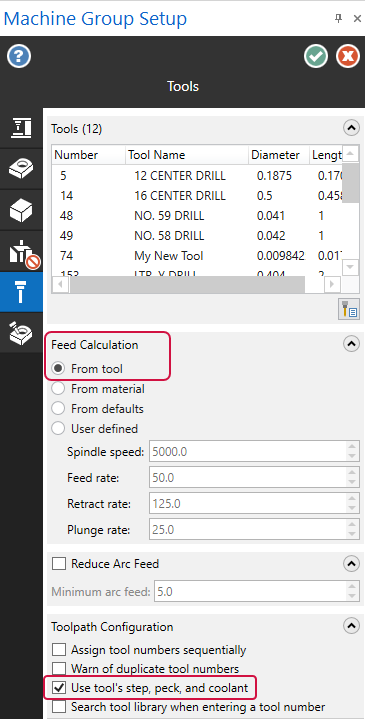Collapse the Toolpath Configuration section
Image resolution: width=365 pixels, height=719 pixels.
351,626
